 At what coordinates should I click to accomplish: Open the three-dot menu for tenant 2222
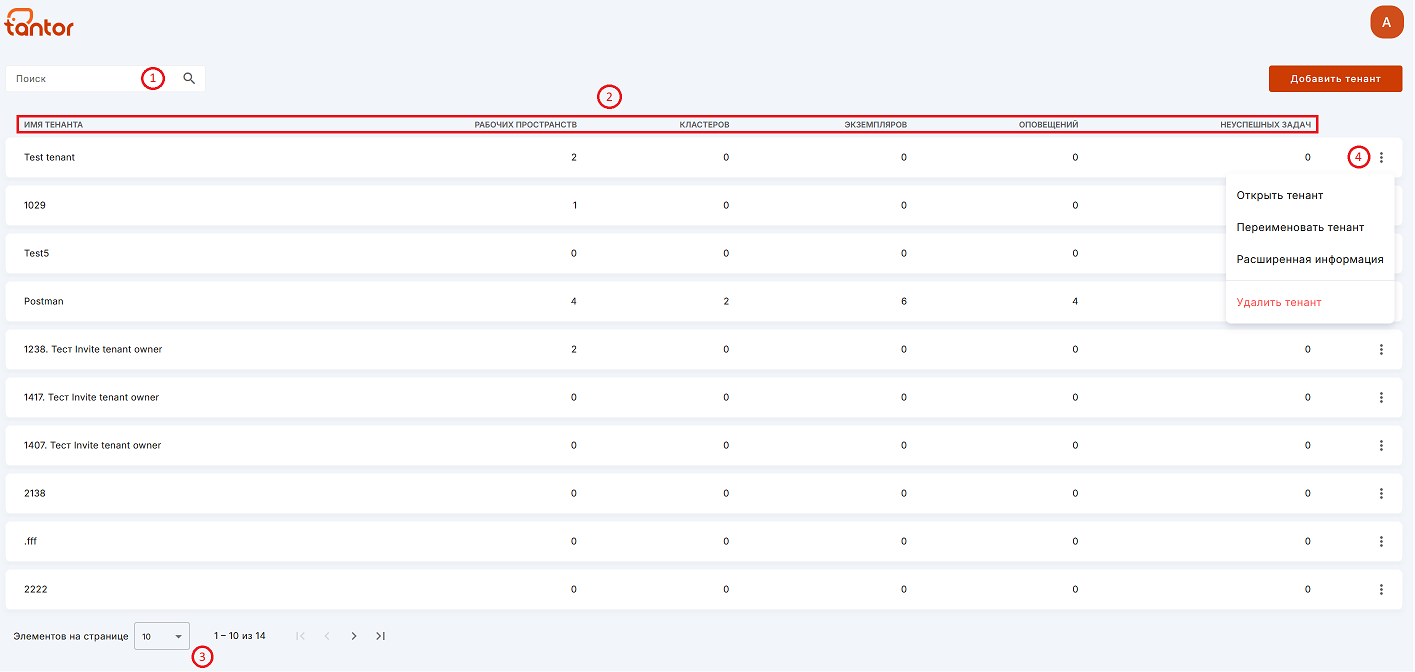click(1381, 589)
